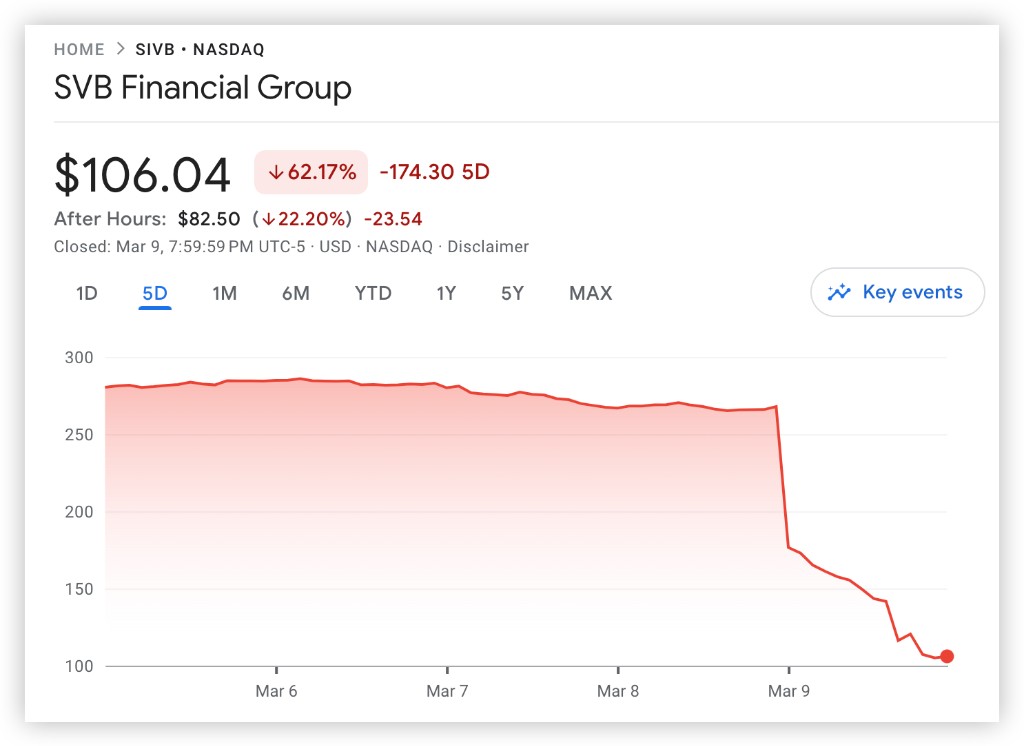Switch to the 6M range tab
The width and height of the screenshot is (1024, 746).
click(296, 294)
